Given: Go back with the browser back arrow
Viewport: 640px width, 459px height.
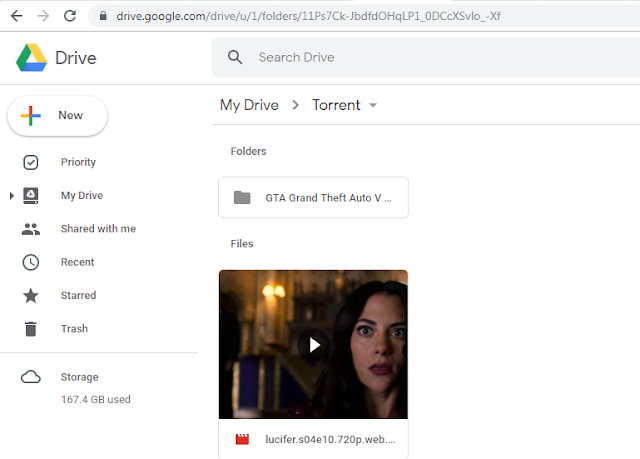Looking at the screenshot, I should coord(17,16).
